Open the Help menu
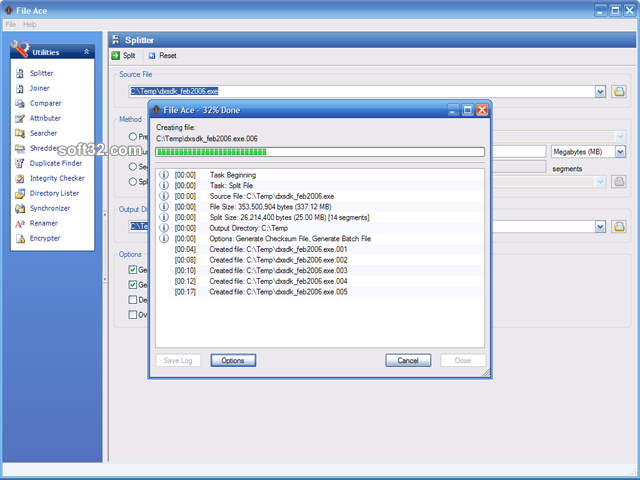Viewport: 640px width, 480px height. [30, 24]
